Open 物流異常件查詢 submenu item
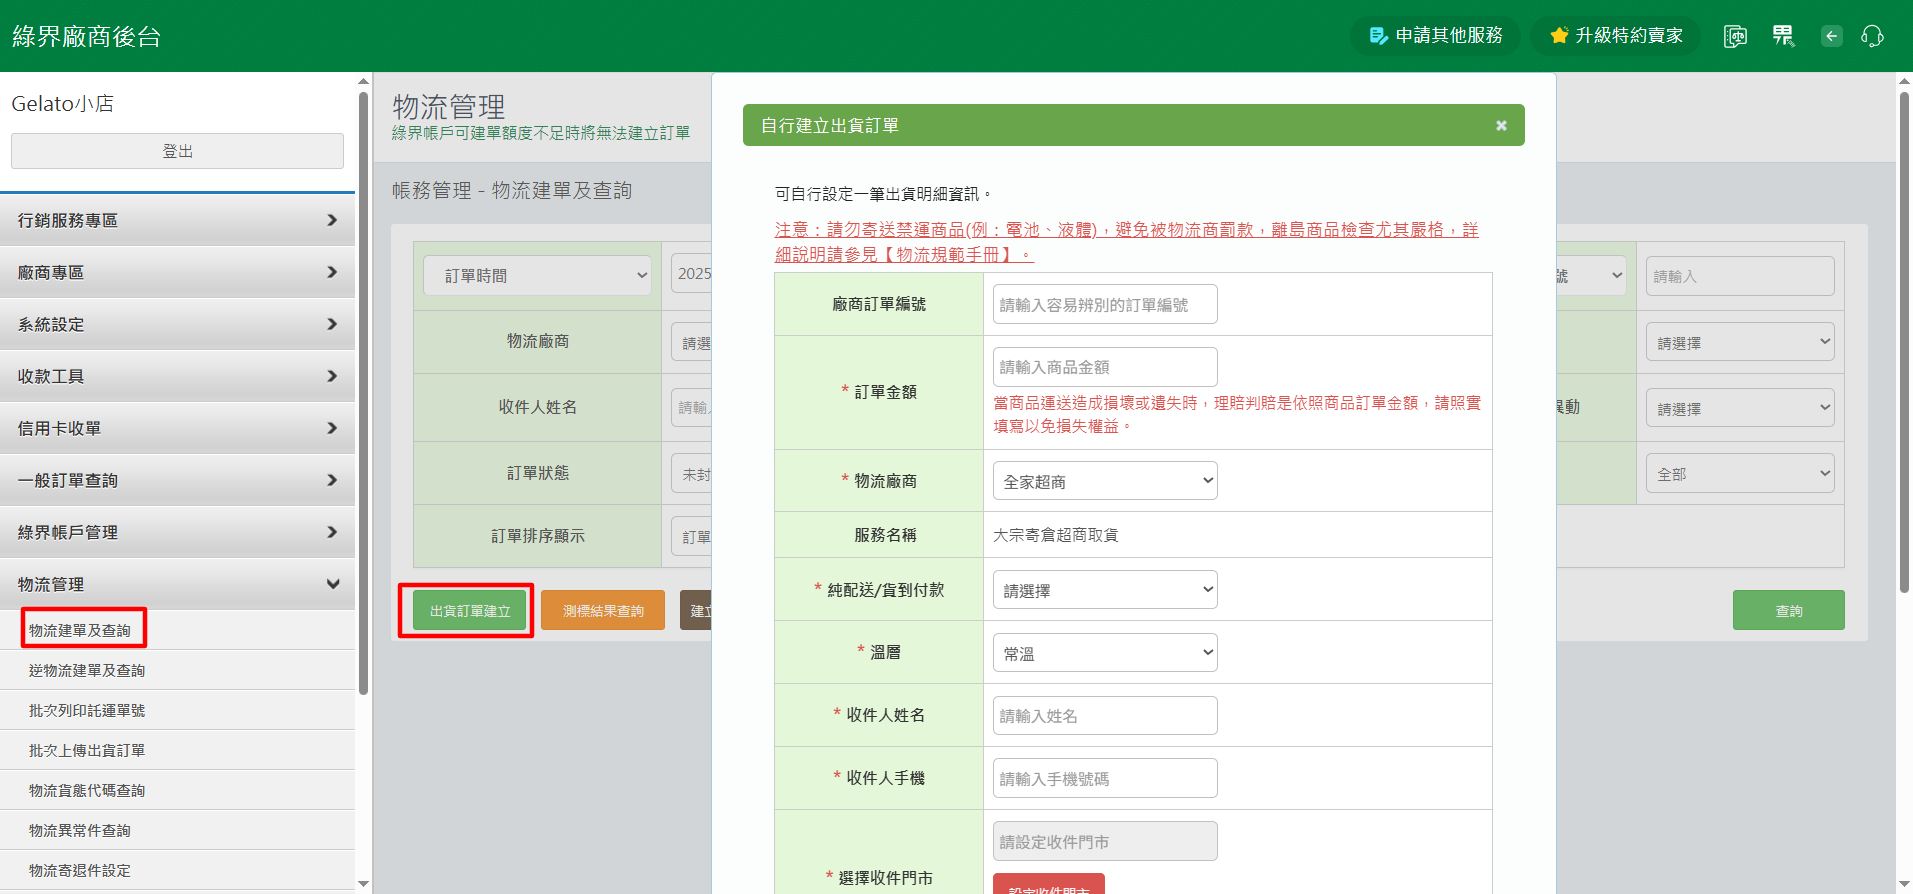Image resolution: width=1913 pixels, height=894 pixels. click(x=80, y=830)
